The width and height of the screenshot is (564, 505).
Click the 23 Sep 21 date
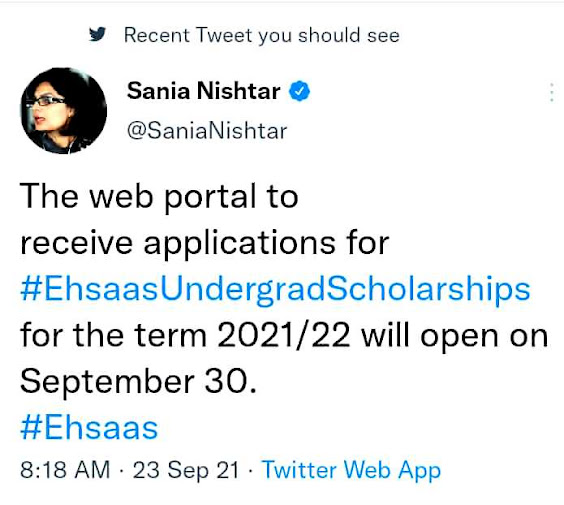[x=186, y=470]
